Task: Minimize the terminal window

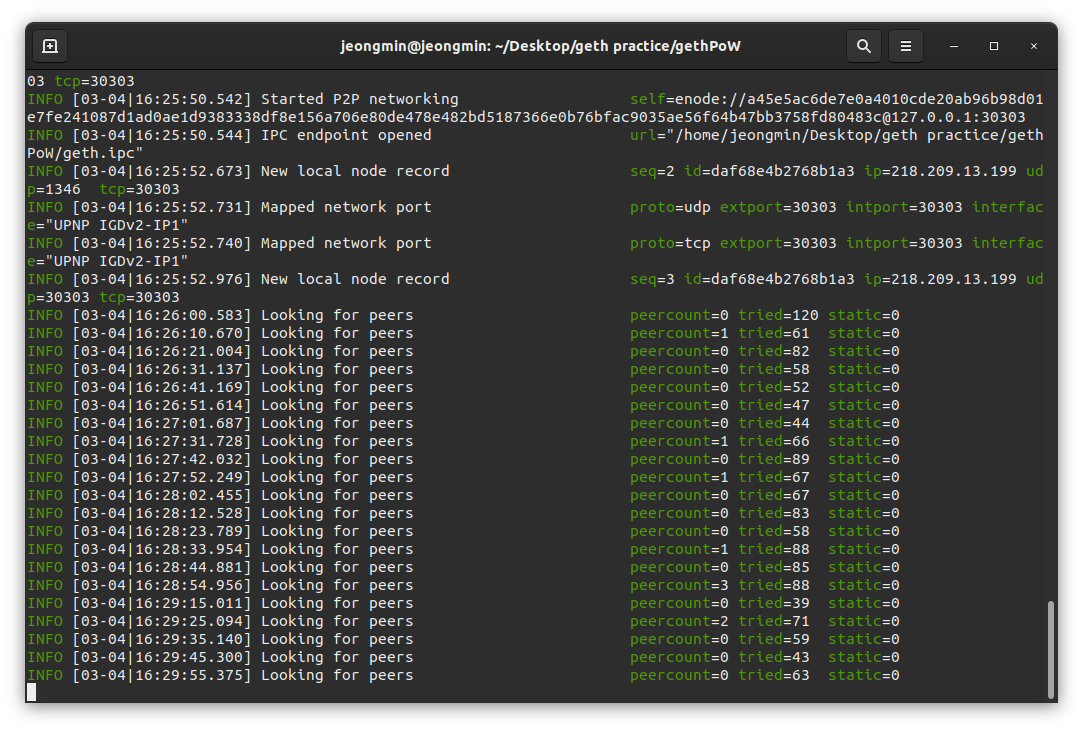Action: coord(954,46)
